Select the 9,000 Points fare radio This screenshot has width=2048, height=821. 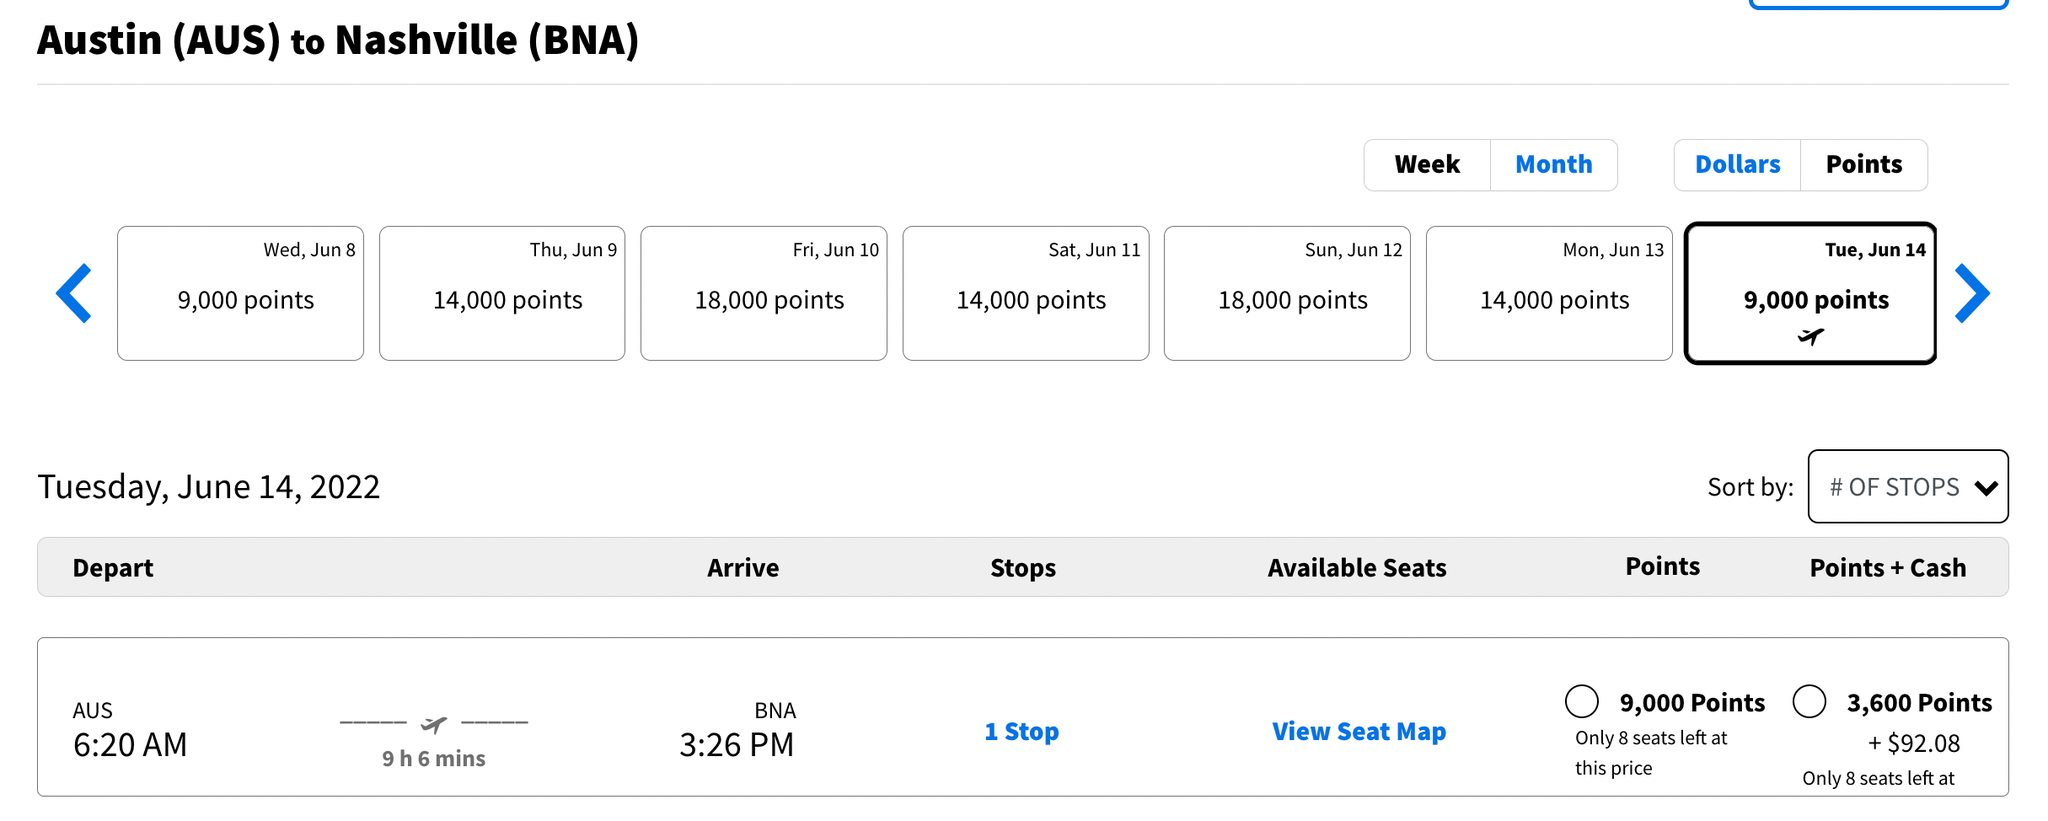point(1582,701)
